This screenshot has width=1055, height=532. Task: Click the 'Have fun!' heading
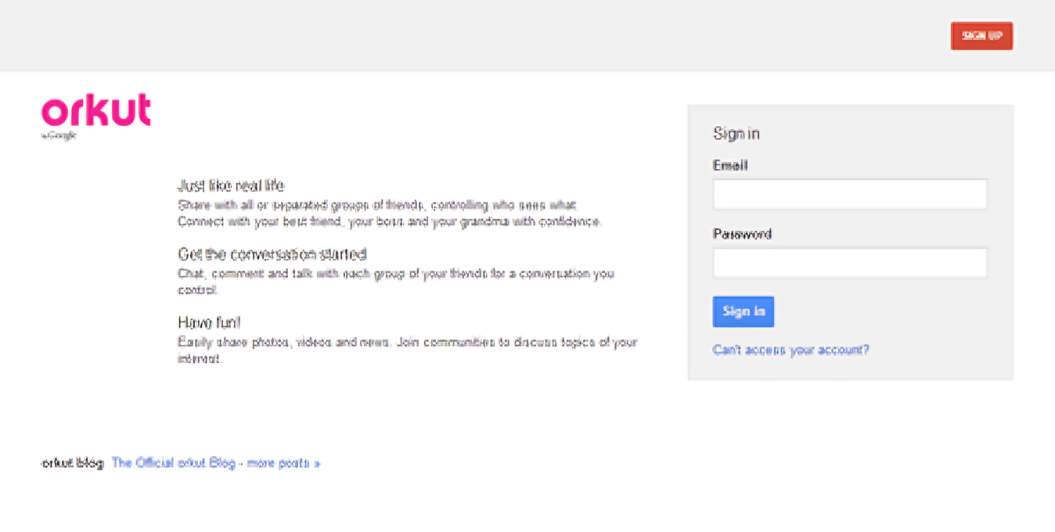(x=209, y=322)
